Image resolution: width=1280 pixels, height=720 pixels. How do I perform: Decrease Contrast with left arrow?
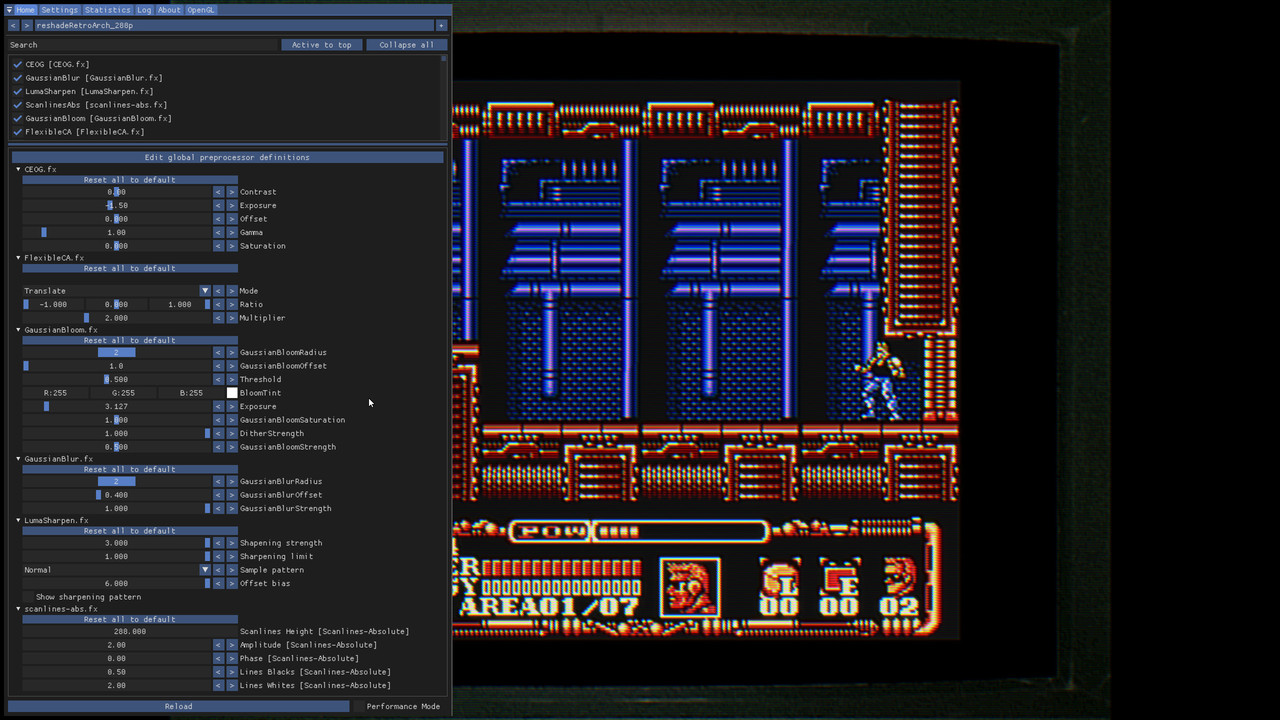click(x=218, y=192)
